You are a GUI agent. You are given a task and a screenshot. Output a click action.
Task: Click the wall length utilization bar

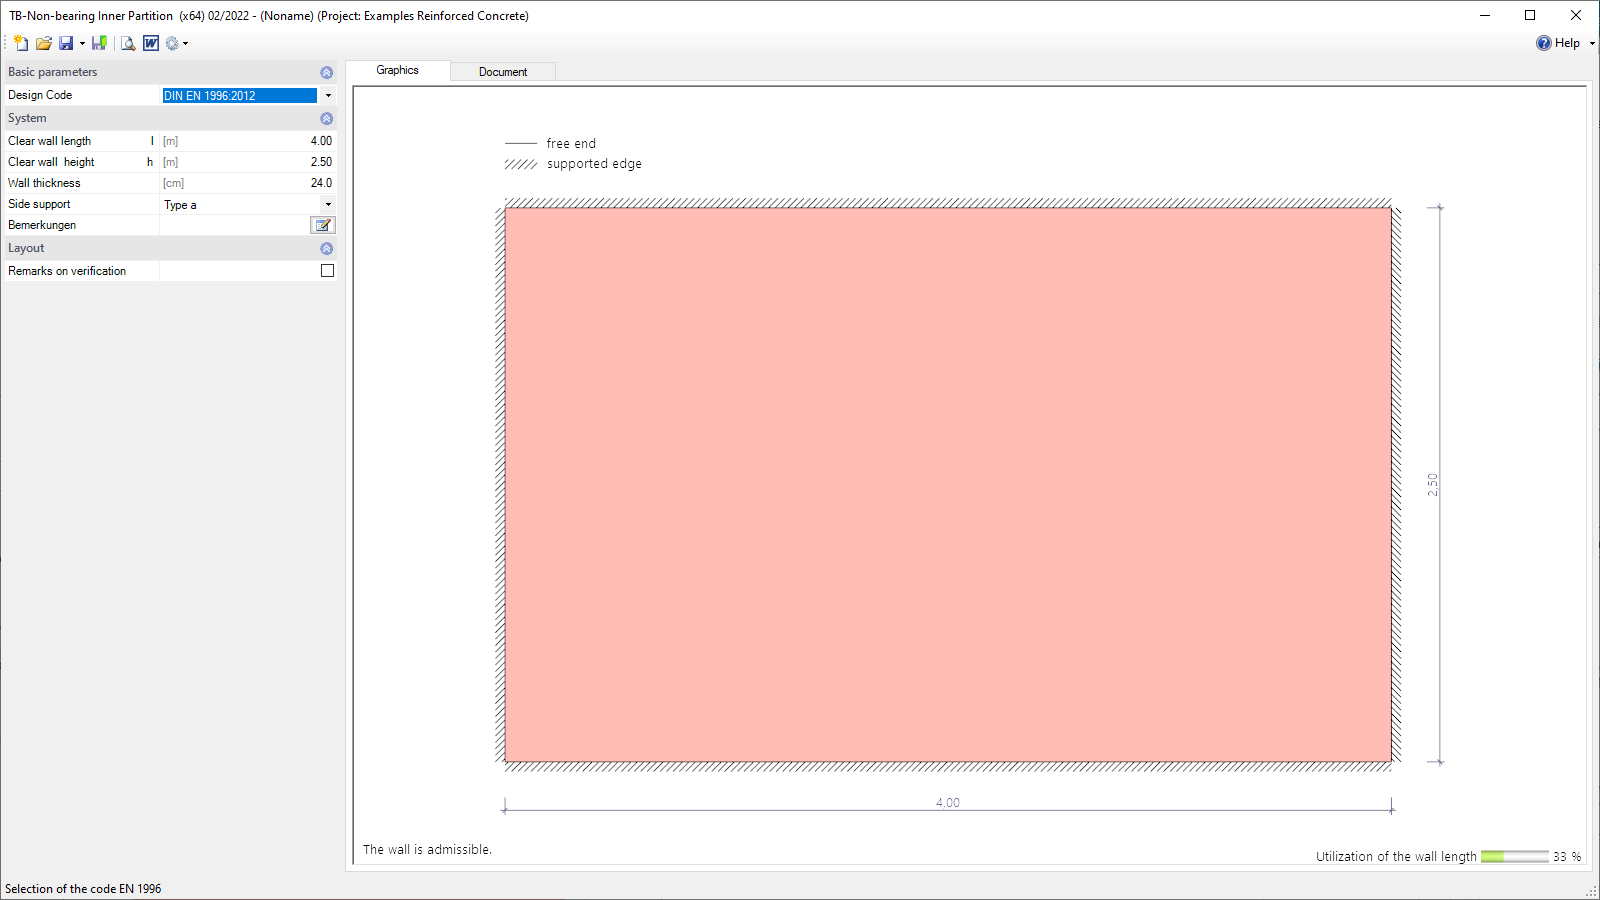click(1515, 856)
